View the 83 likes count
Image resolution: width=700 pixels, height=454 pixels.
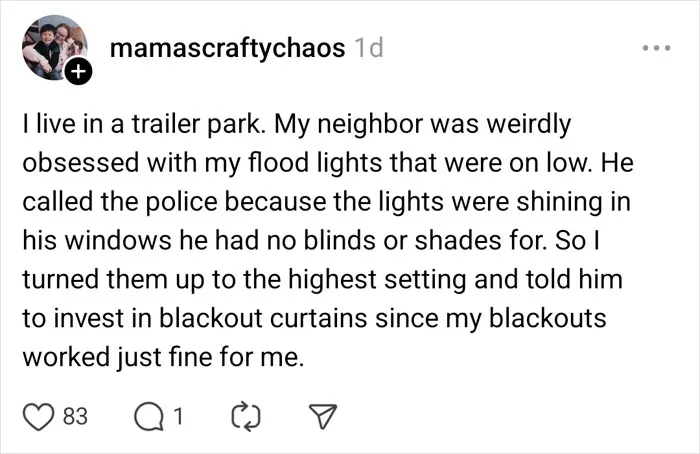tap(75, 417)
